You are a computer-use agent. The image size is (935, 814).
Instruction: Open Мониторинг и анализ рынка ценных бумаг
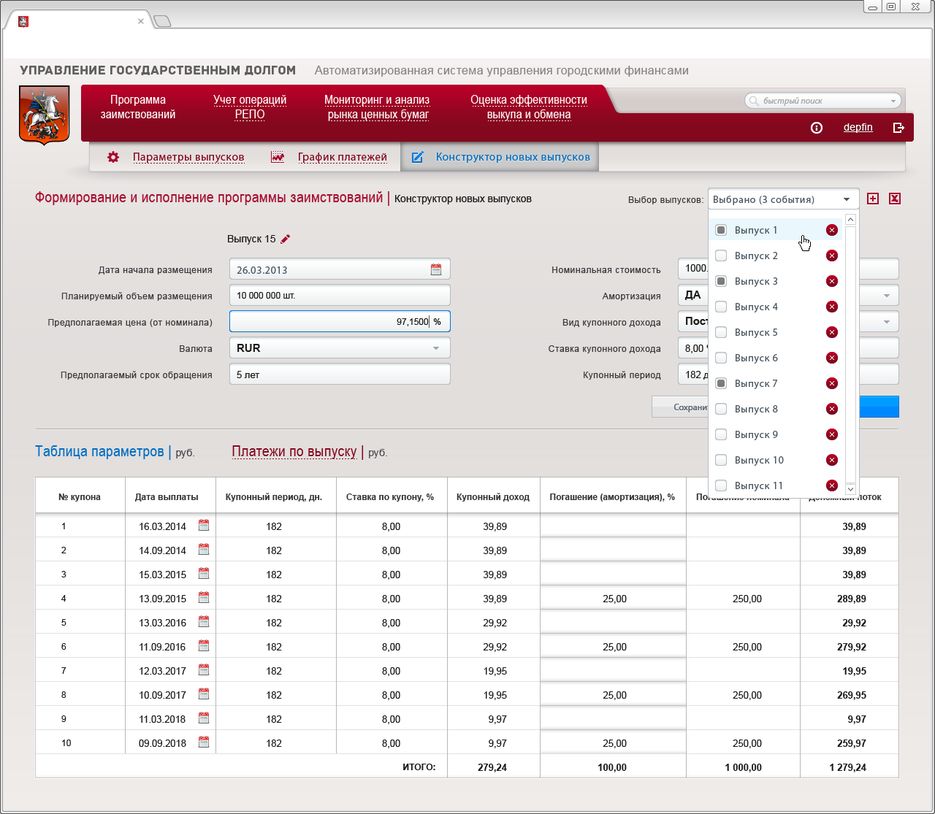coord(377,107)
